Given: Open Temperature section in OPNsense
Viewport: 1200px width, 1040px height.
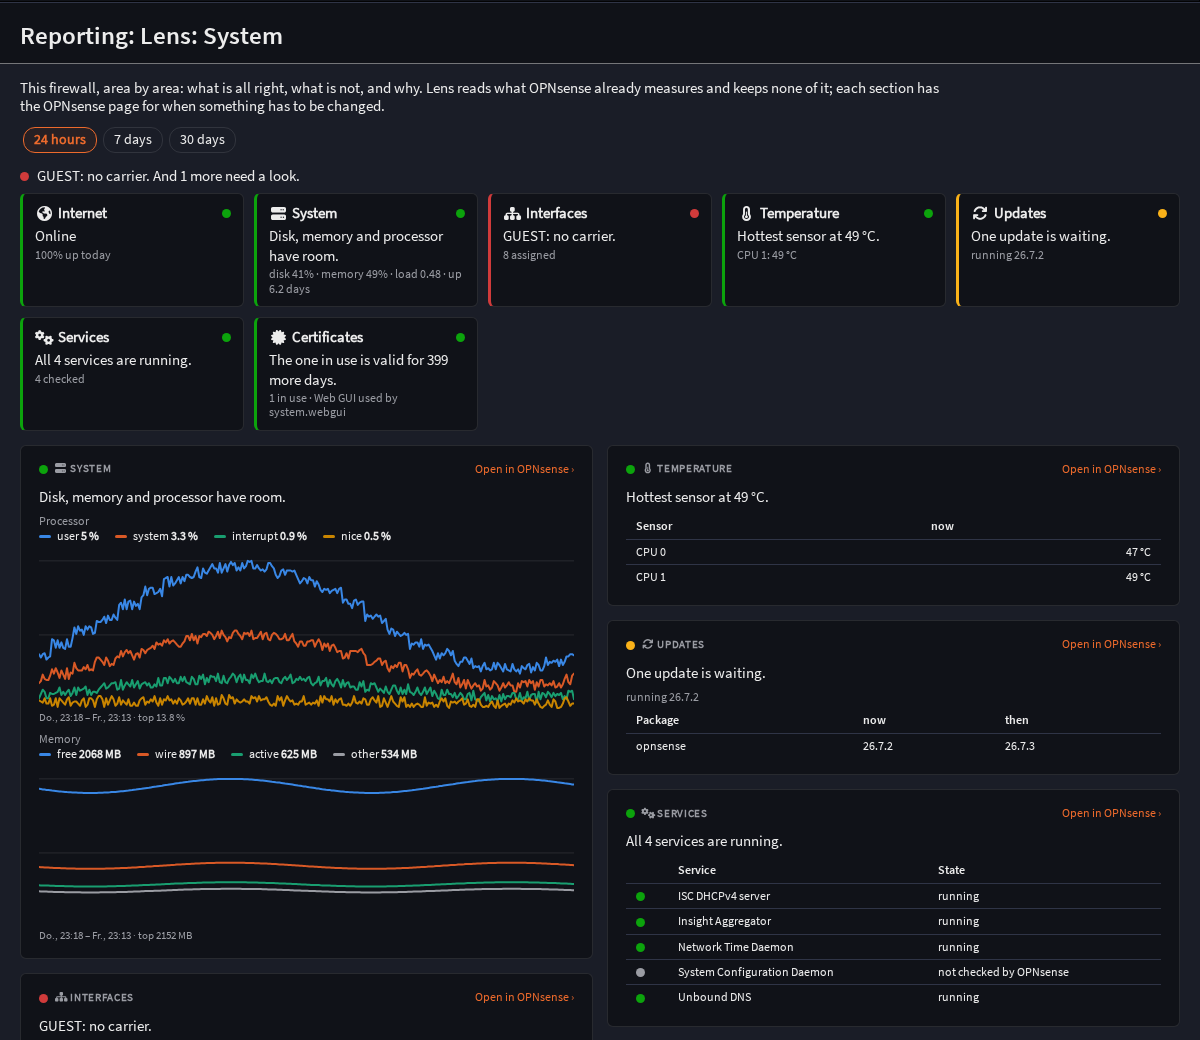Looking at the screenshot, I should (1111, 469).
